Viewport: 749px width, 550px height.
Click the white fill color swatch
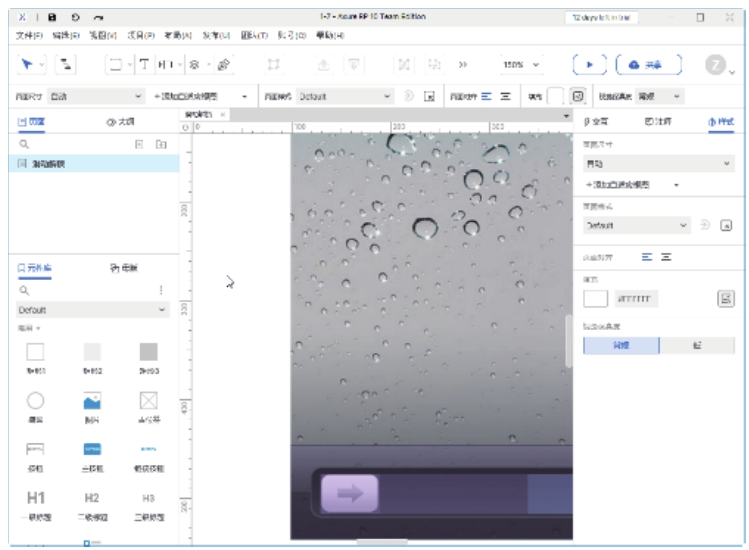596,297
